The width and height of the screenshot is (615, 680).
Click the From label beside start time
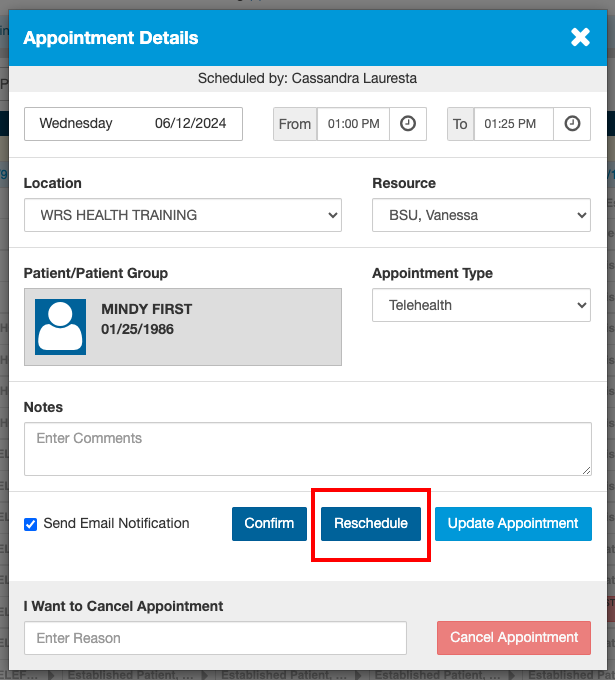click(x=295, y=124)
